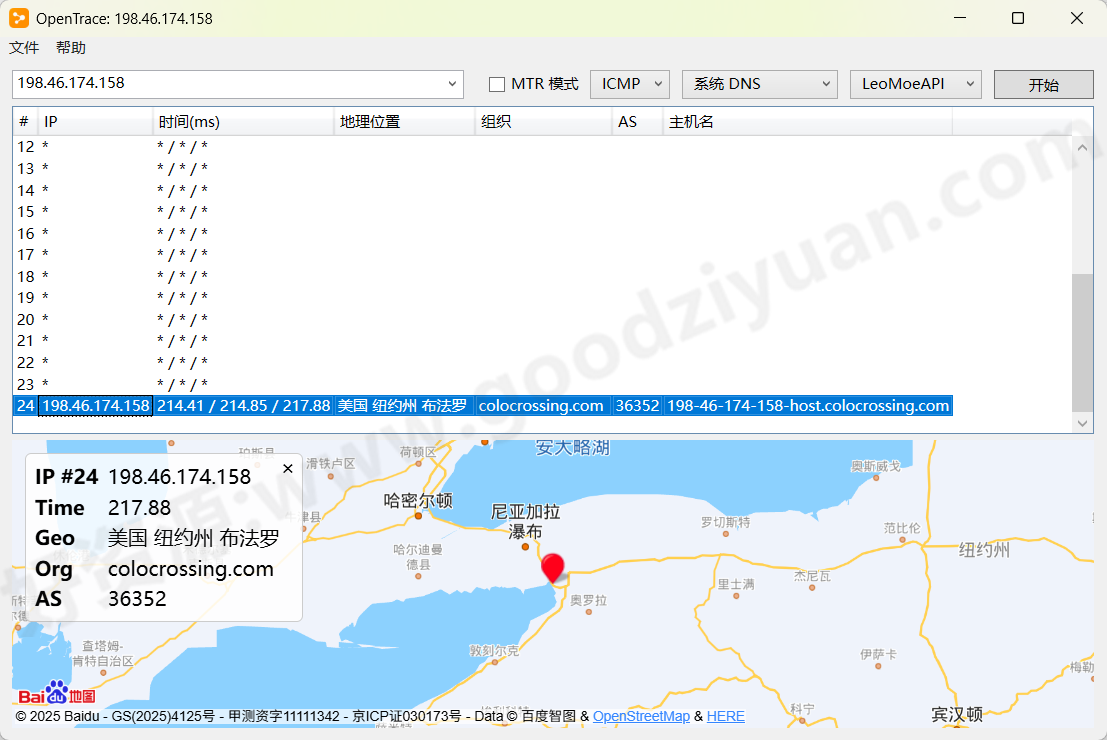Click the OpenTrace application icon in the title bar
Image resolution: width=1107 pixels, height=740 pixels.
19,17
